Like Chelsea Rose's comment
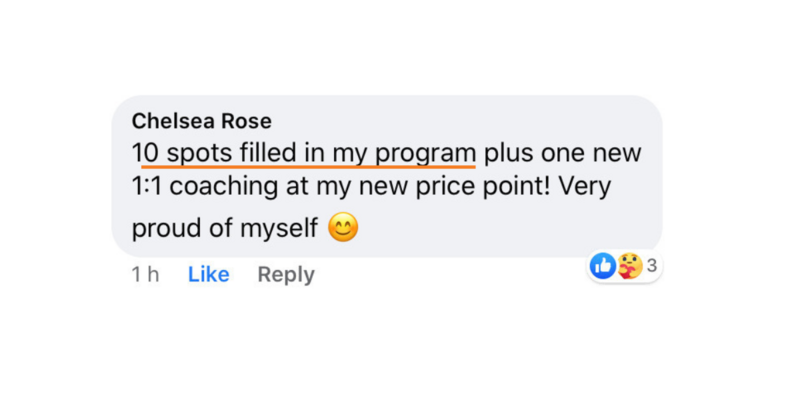The width and height of the screenshot is (800, 400). [x=209, y=274]
